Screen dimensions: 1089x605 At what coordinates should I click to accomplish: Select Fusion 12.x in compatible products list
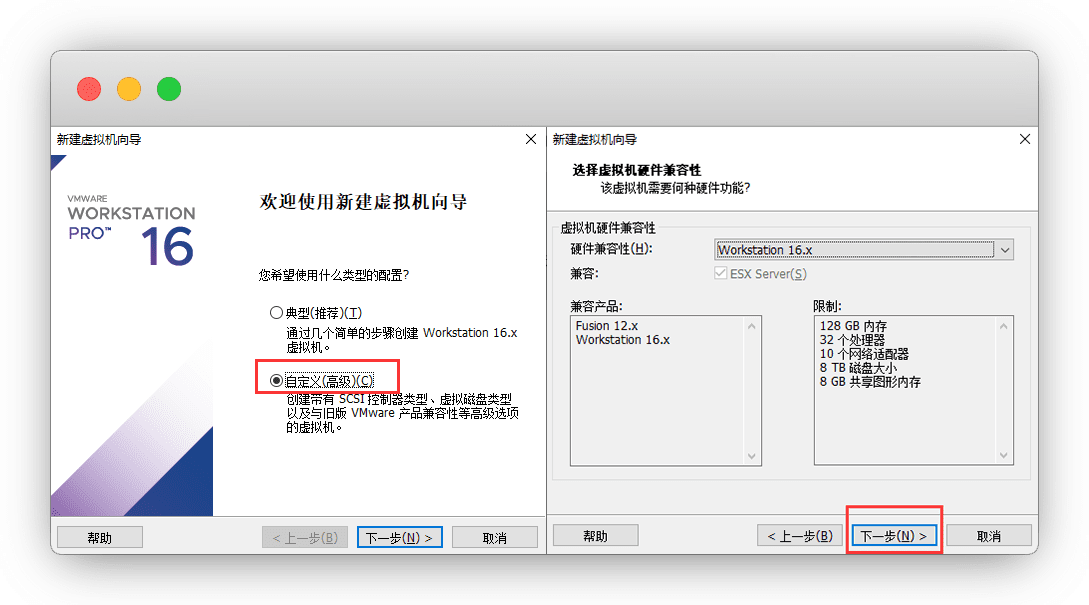point(607,326)
